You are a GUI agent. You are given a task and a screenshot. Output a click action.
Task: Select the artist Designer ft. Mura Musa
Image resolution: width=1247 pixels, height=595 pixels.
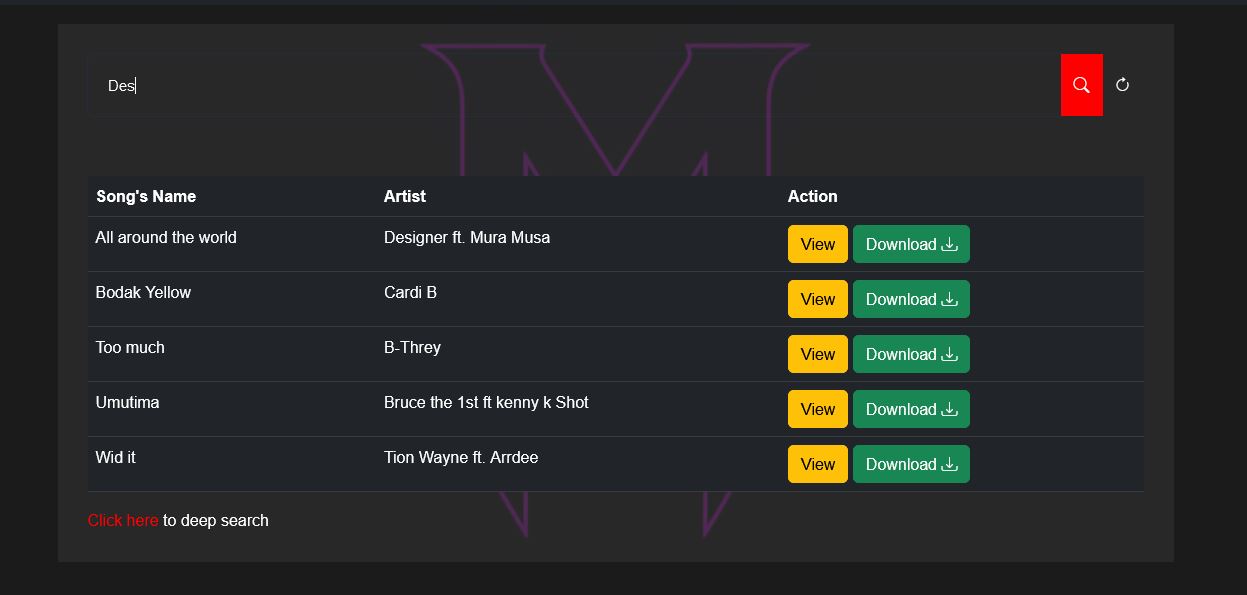(467, 237)
